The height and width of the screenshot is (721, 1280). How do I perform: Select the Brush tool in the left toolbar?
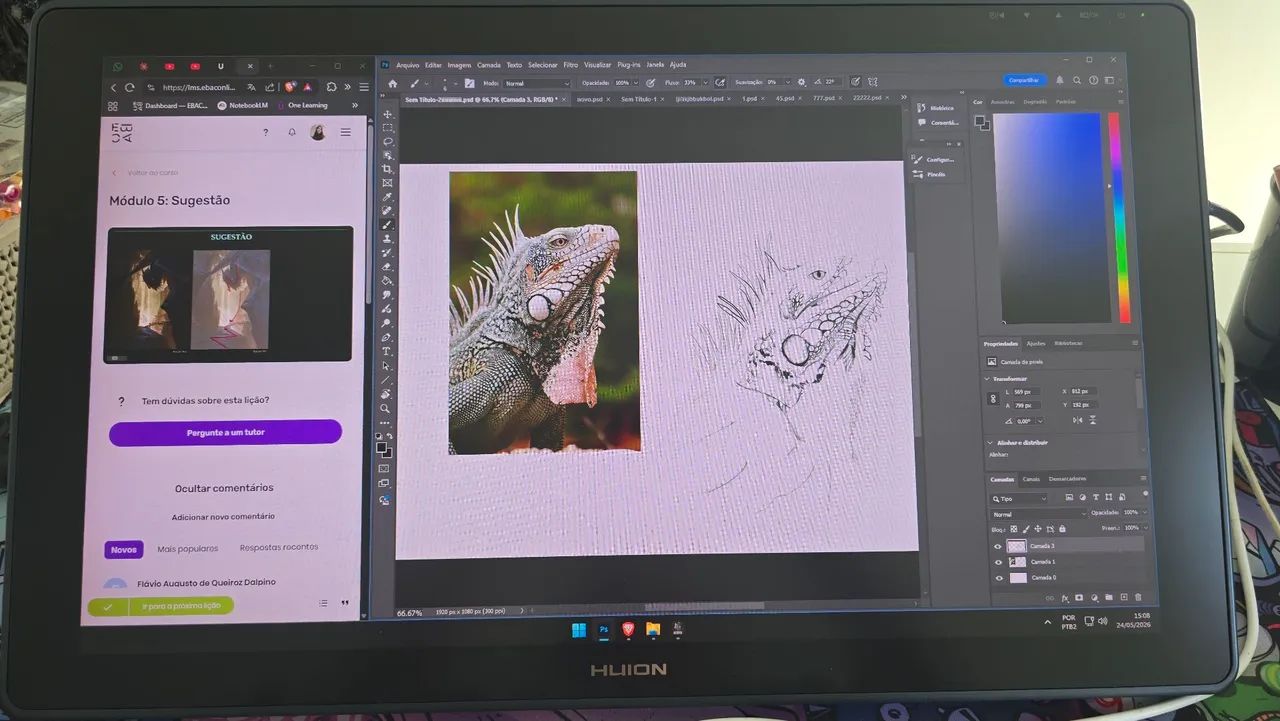click(387, 226)
